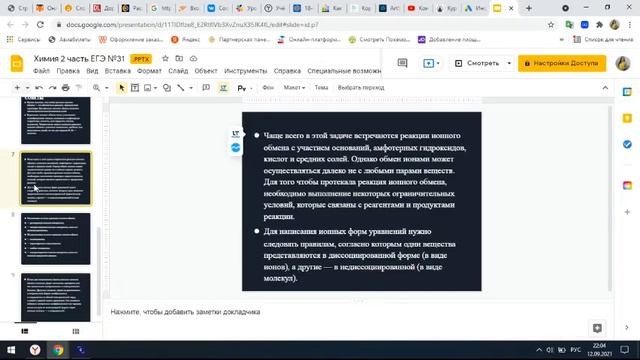This screenshot has height=360, width=640.
Task: Open the Справка menu
Action: [287, 71]
